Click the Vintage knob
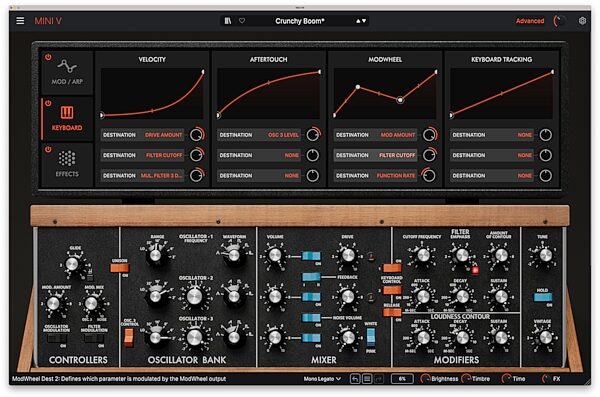600x397 pixels. pos(546,337)
